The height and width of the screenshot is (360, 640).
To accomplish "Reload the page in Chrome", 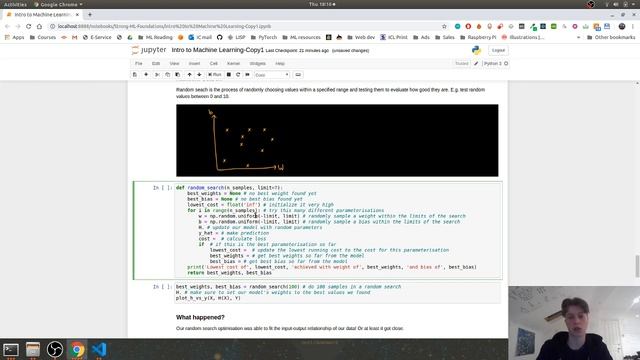I will [28, 26].
